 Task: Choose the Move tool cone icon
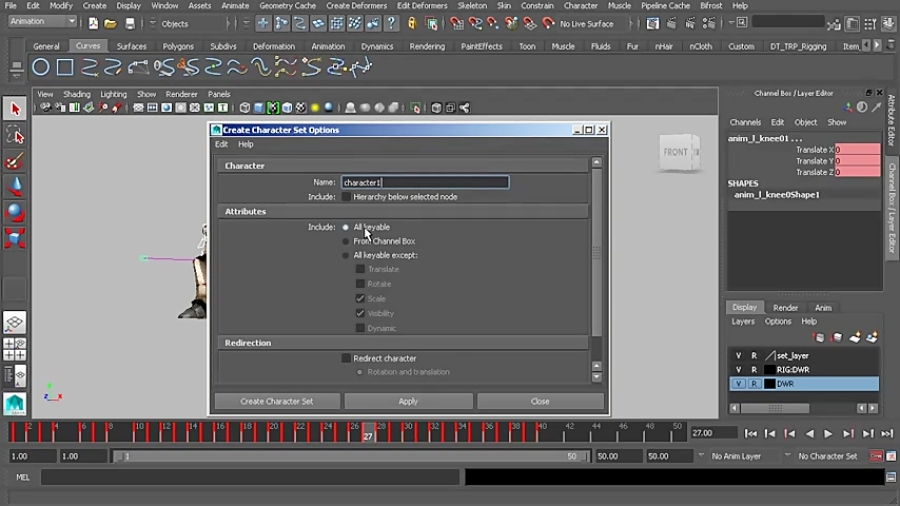pos(15,186)
